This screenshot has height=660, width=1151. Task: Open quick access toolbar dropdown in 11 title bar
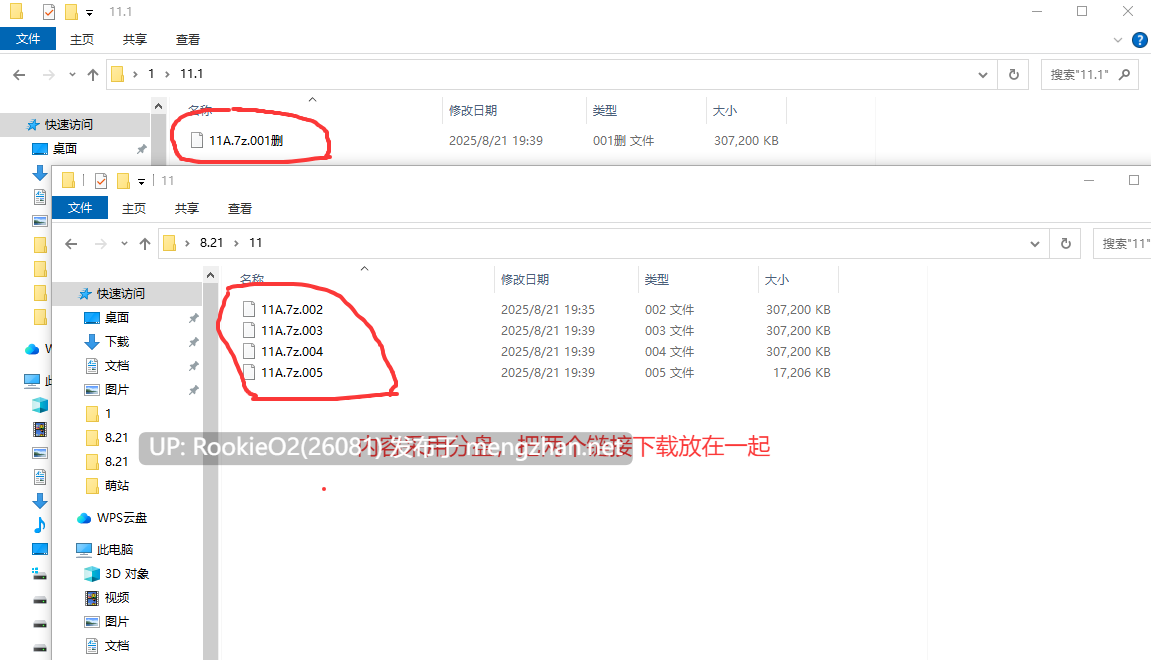[142, 181]
